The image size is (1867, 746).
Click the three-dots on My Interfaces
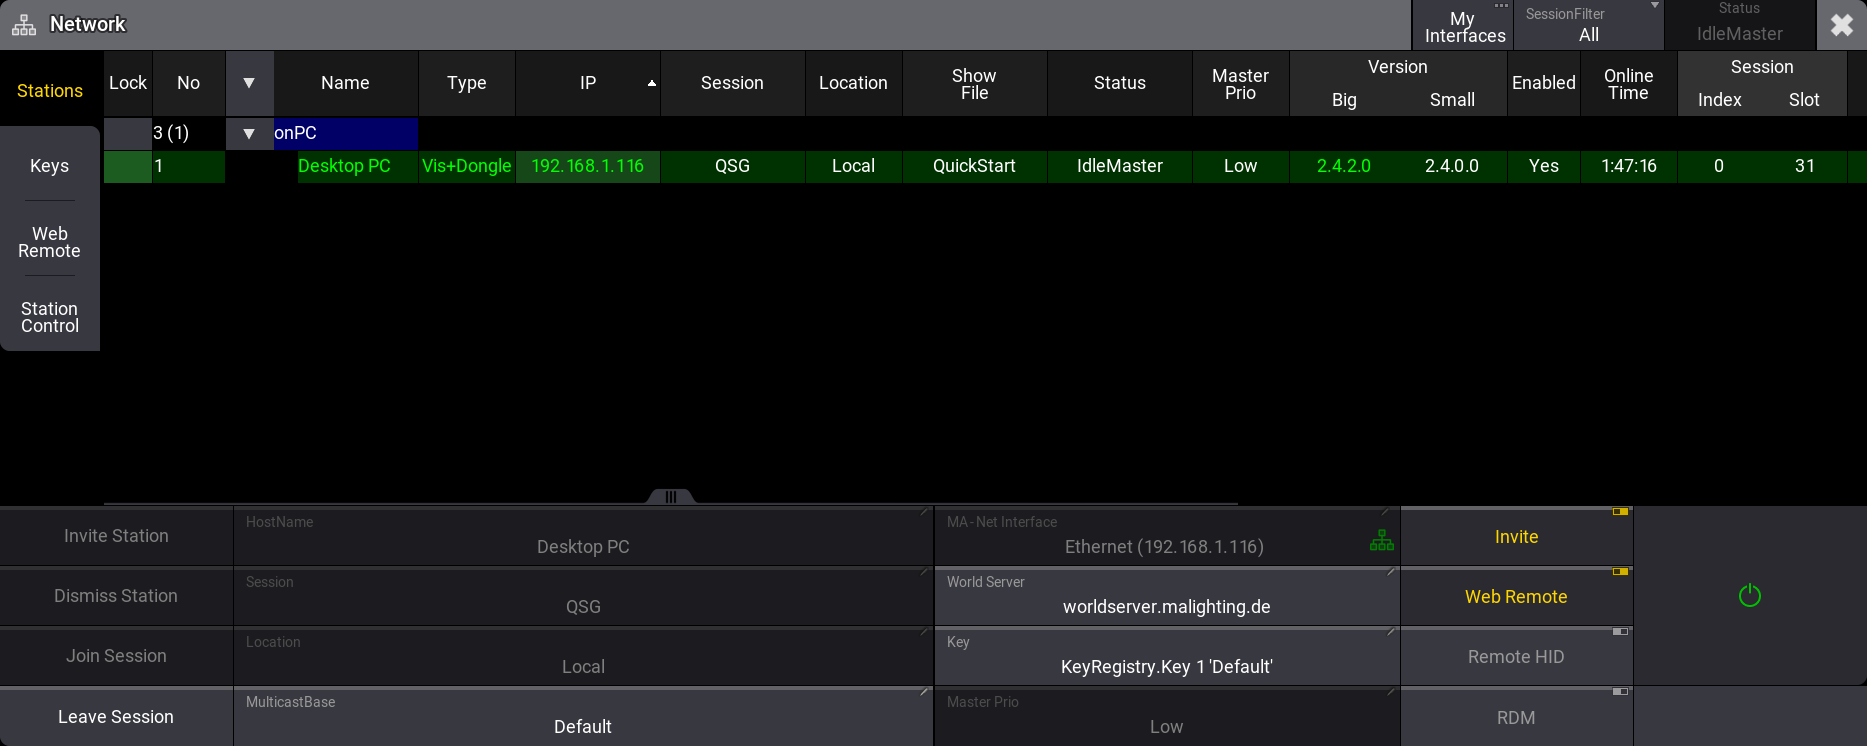(1501, 6)
